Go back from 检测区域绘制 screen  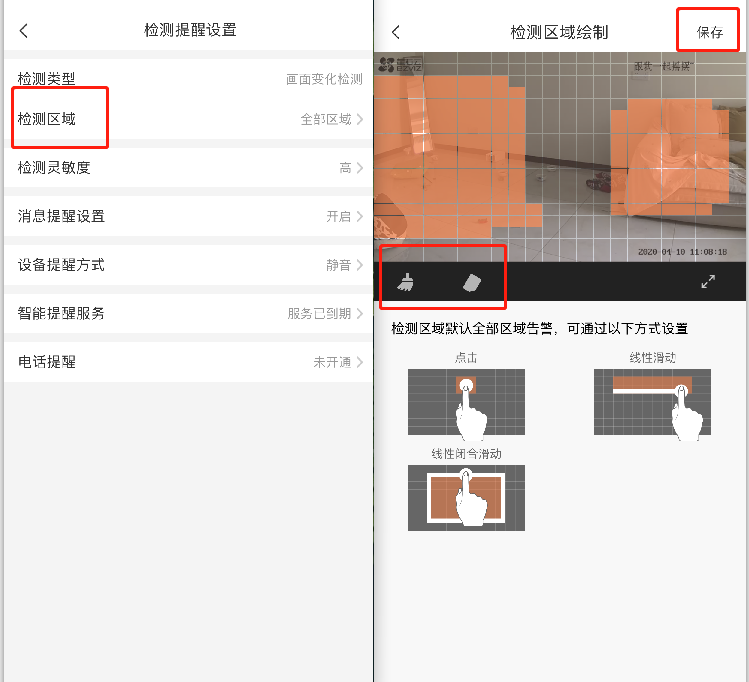[396, 32]
